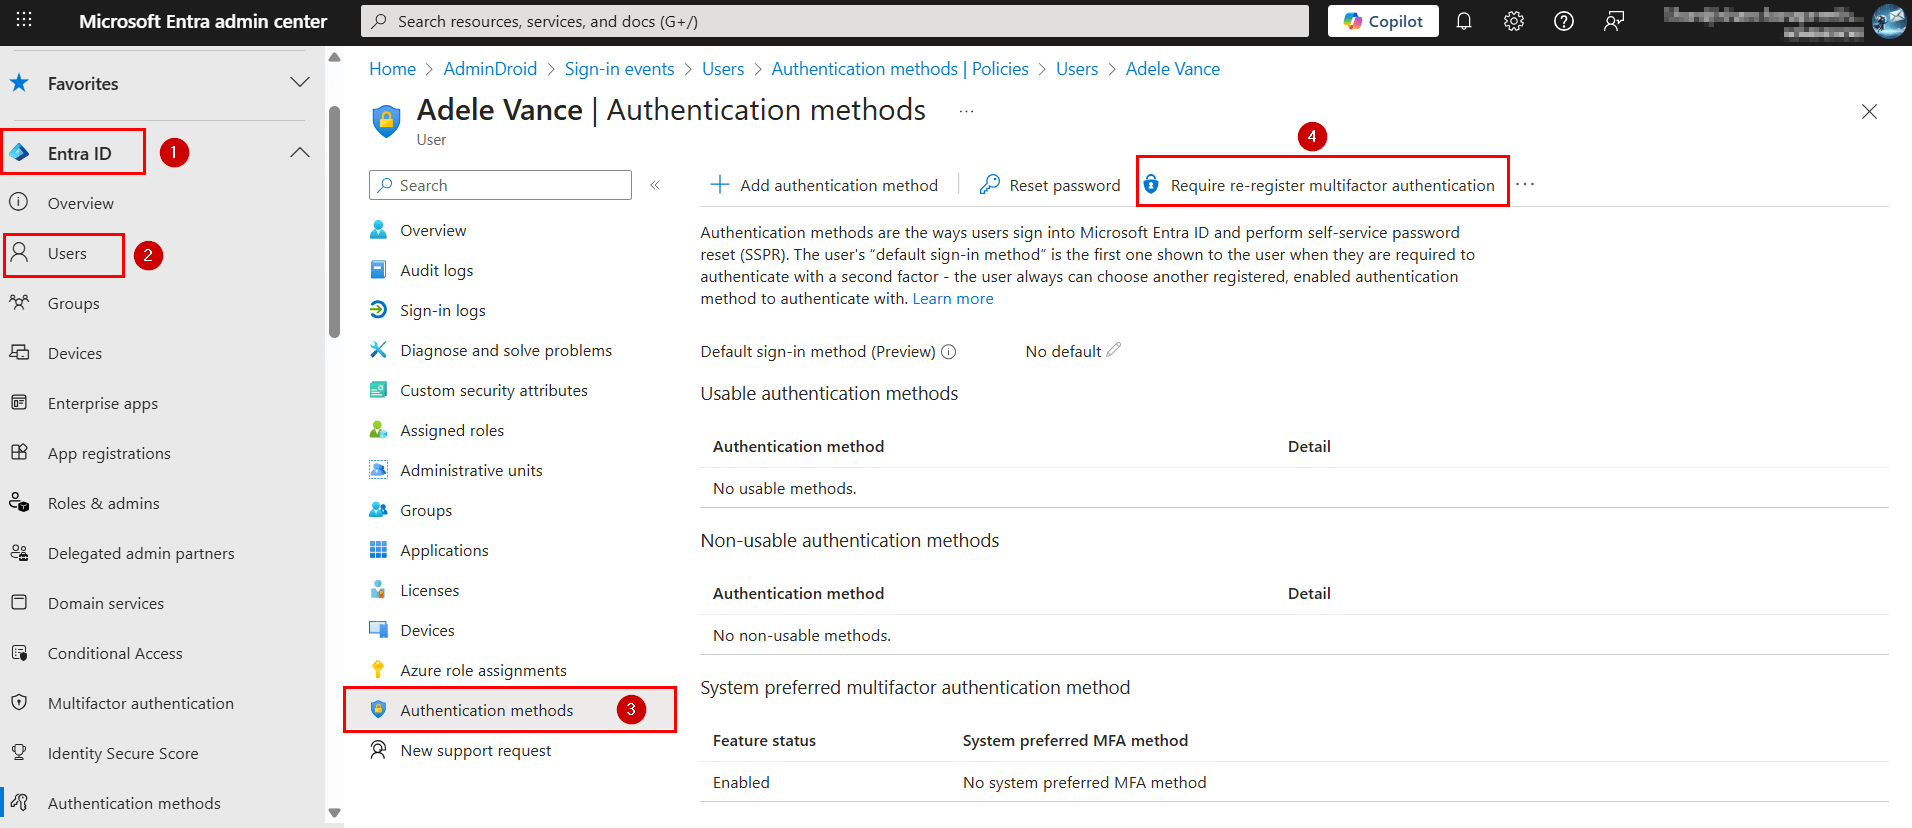The width and height of the screenshot is (1912, 828).
Task: Open Conditional Access in left navigation
Action: pyautogui.click(x=115, y=654)
